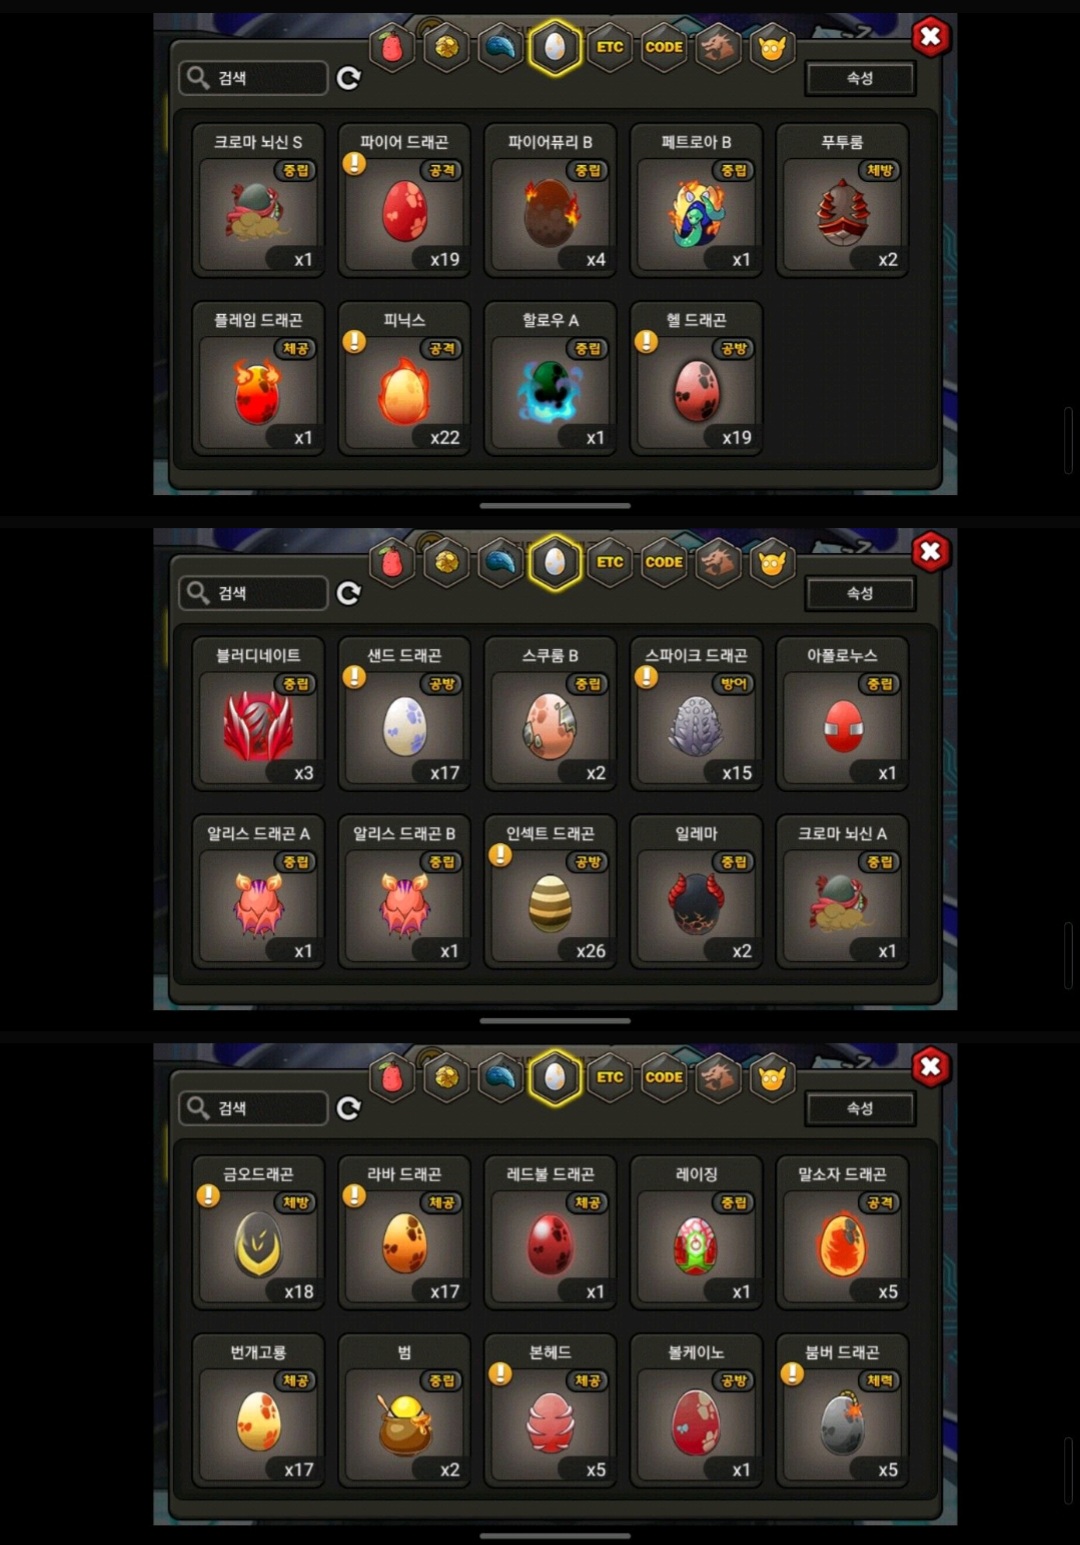Open the 속성 filter above 아폴로누스
The width and height of the screenshot is (1080, 1545).
pyautogui.click(x=860, y=593)
